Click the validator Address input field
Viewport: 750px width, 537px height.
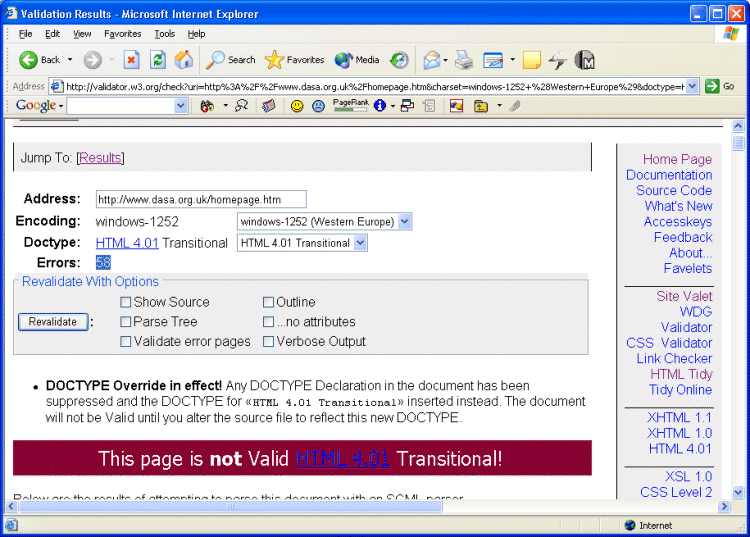tap(201, 199)
